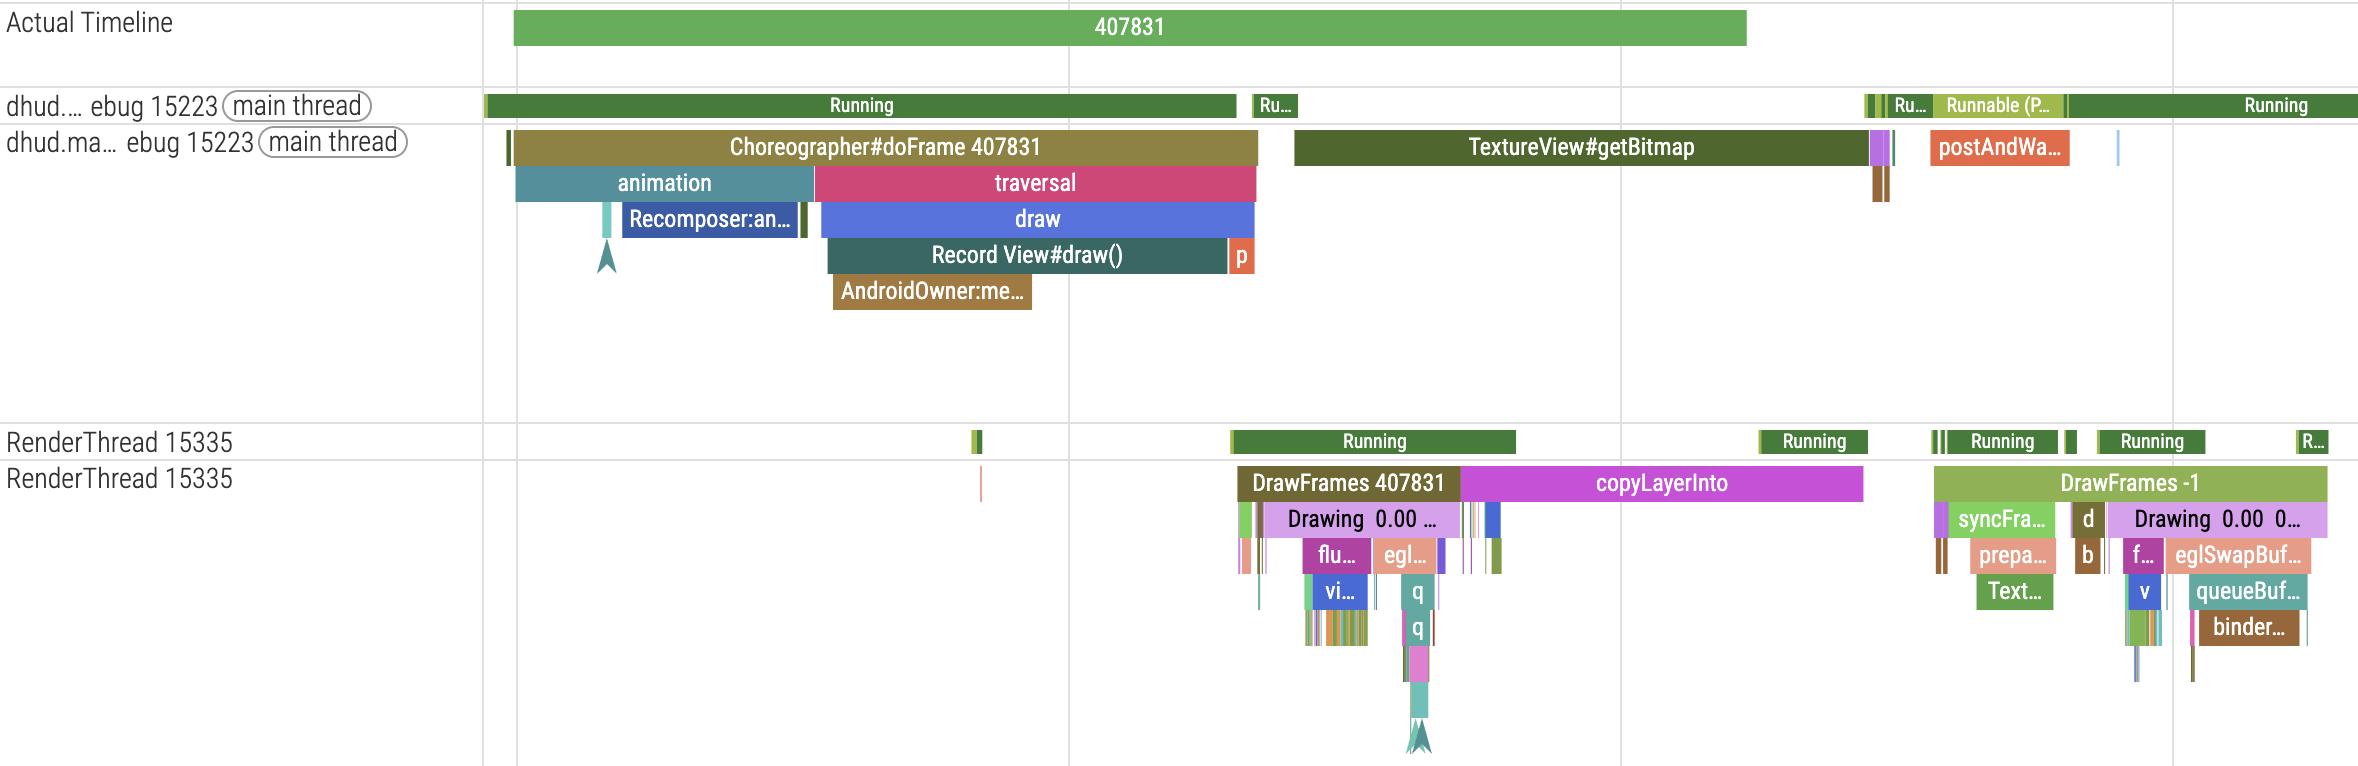Click the pink traversal slice
The image size is (2358, 766).
(1035, 183)
